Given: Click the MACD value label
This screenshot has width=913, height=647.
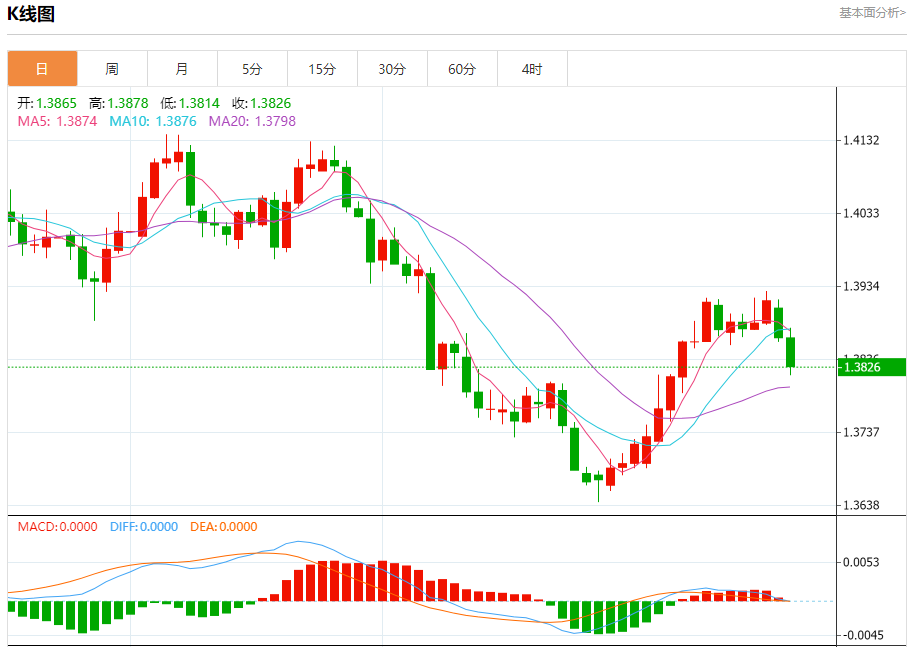Looking at the screenshot, I should pyautogui.click(x=57, y=526).
